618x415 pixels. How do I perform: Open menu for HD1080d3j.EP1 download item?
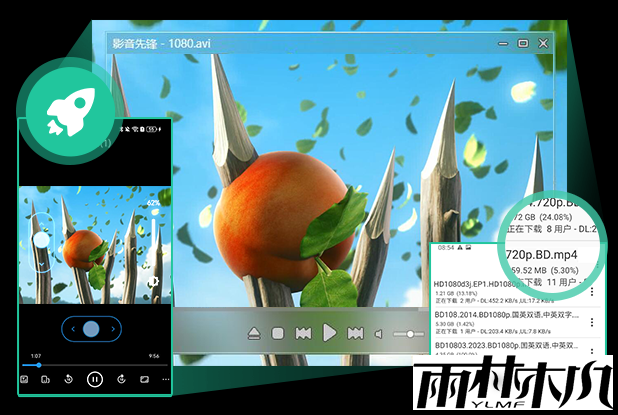(x=592, y=292)
